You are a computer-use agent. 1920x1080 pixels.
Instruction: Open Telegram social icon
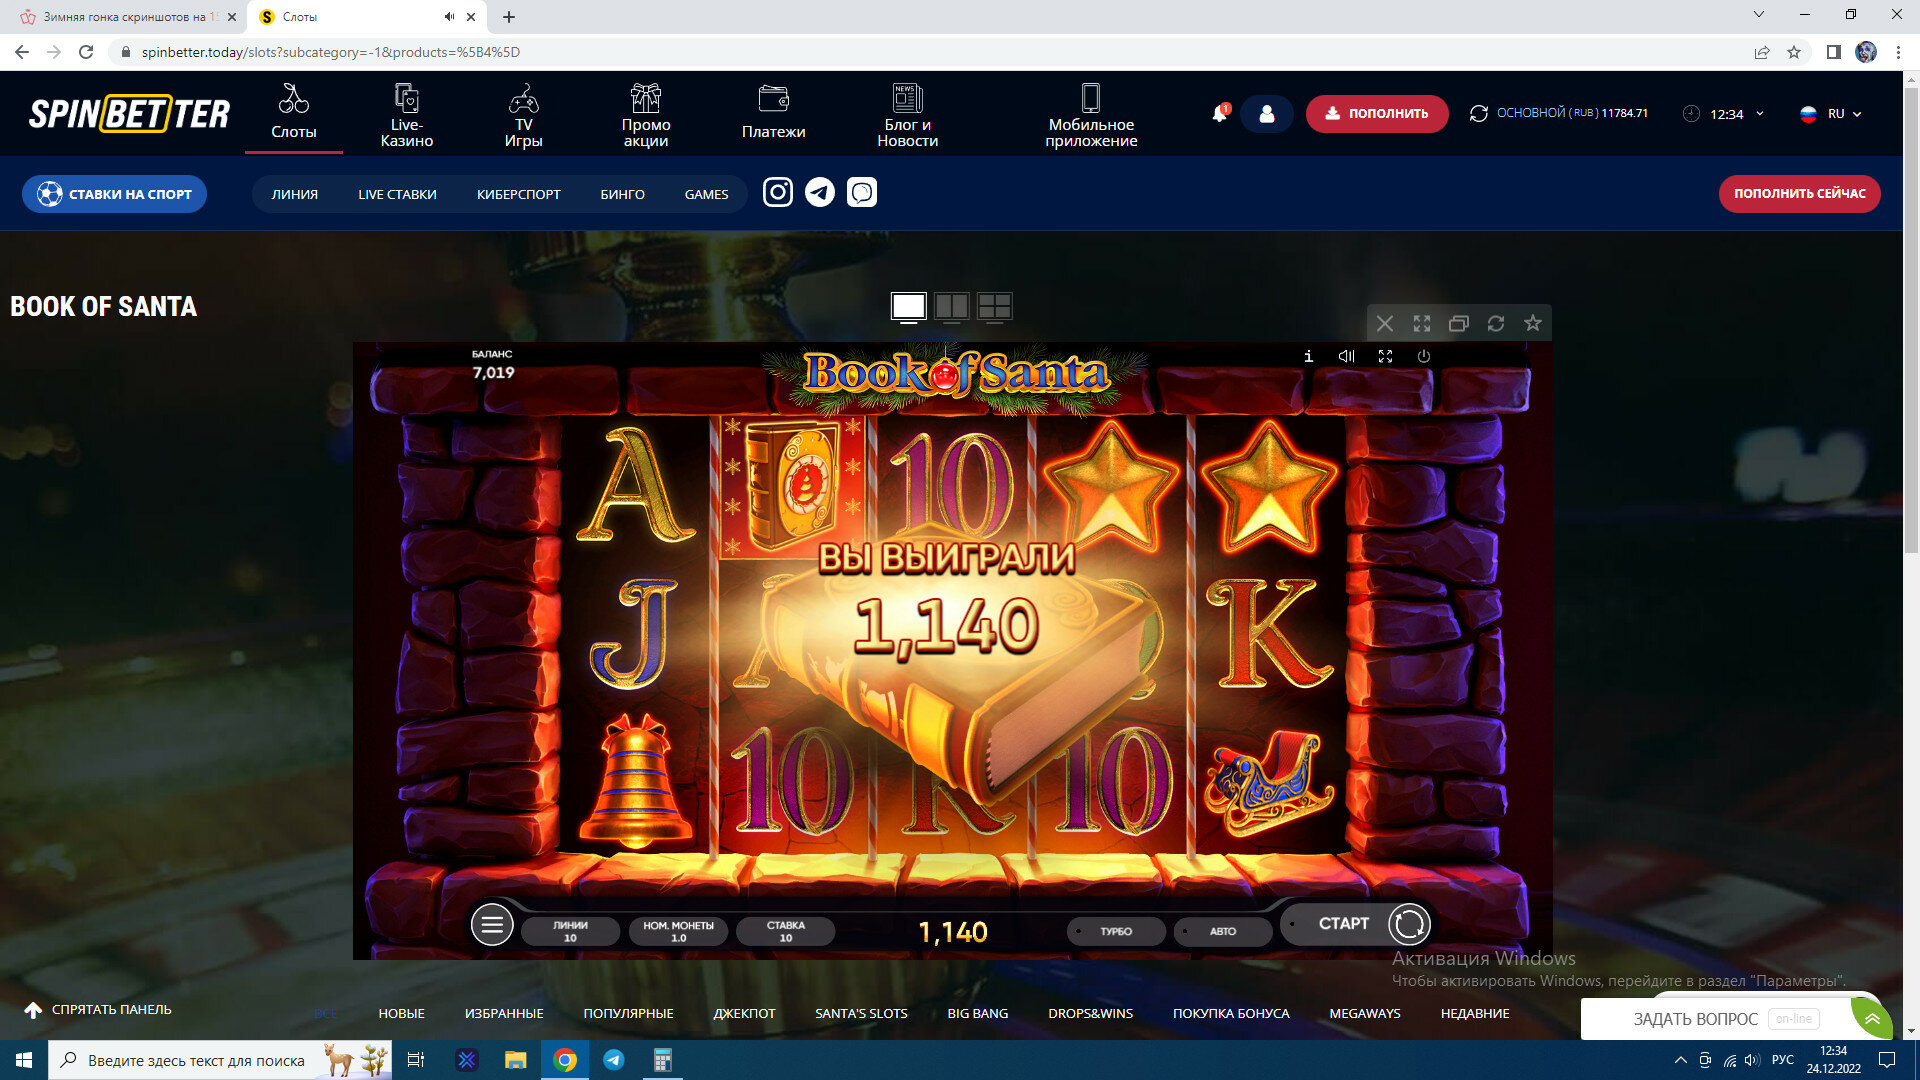820,192
